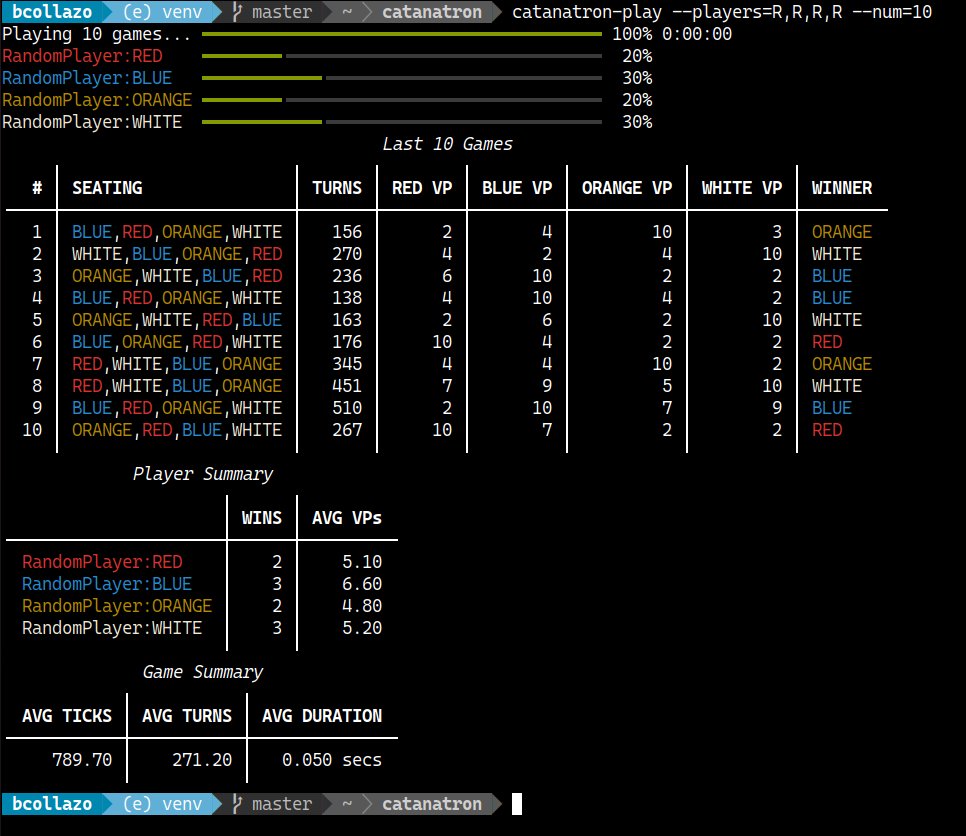Viewport: 966px width, 836px height.
Task: Click 'bcollazo' segment in top prompt
Action: point(52,12)
